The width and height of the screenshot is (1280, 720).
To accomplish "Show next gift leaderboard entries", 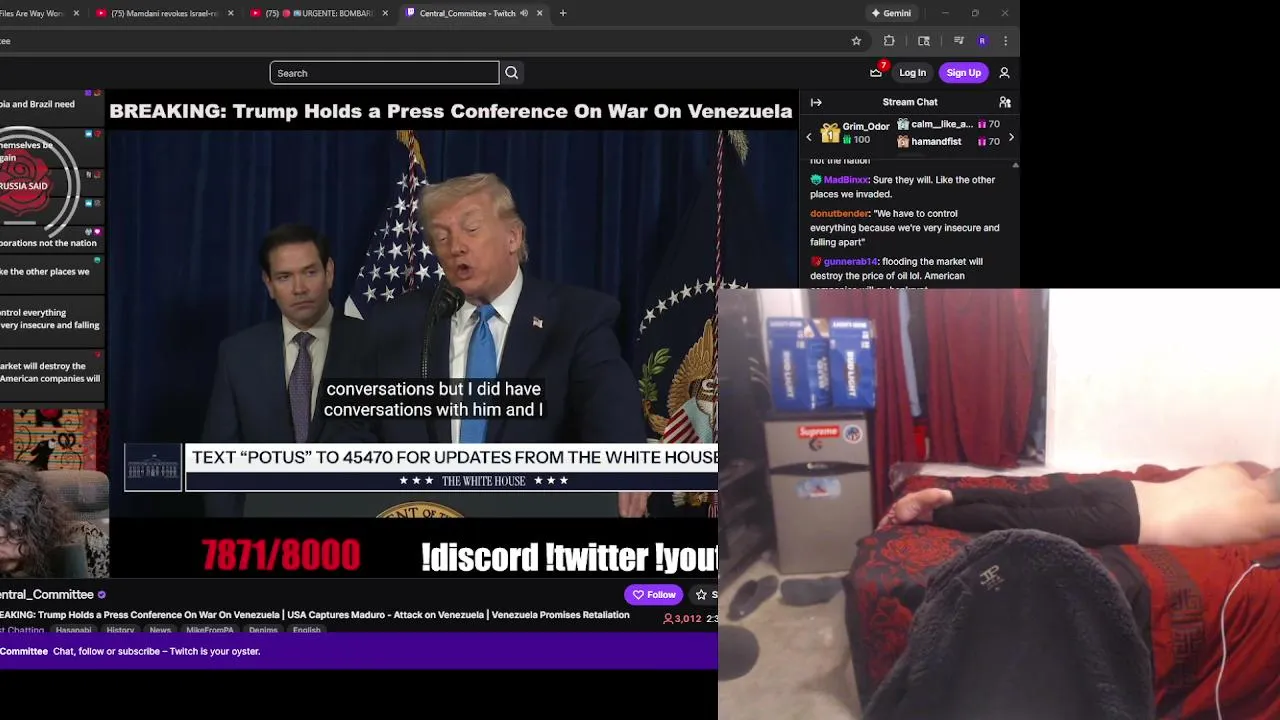I will point(1011,137).
